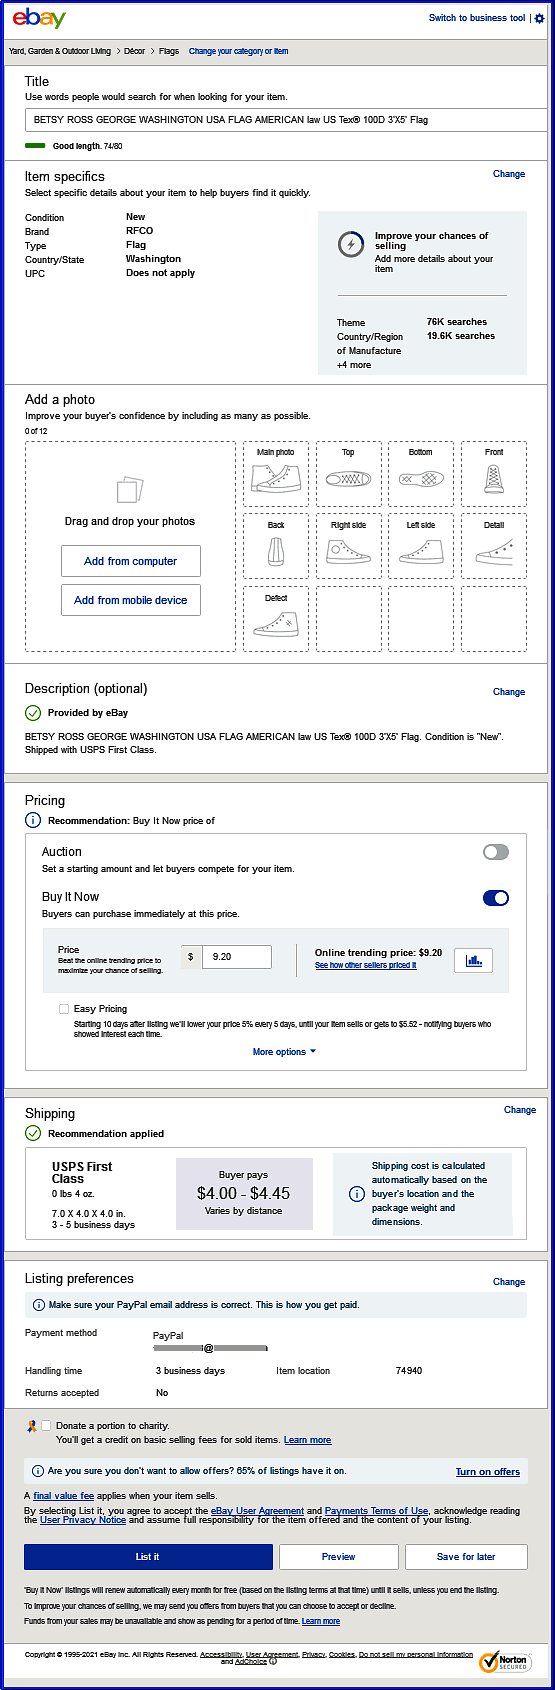Click Do not sell my personal information
The width and height of the screenshot is (555, 1690).
pos(416,1655)
